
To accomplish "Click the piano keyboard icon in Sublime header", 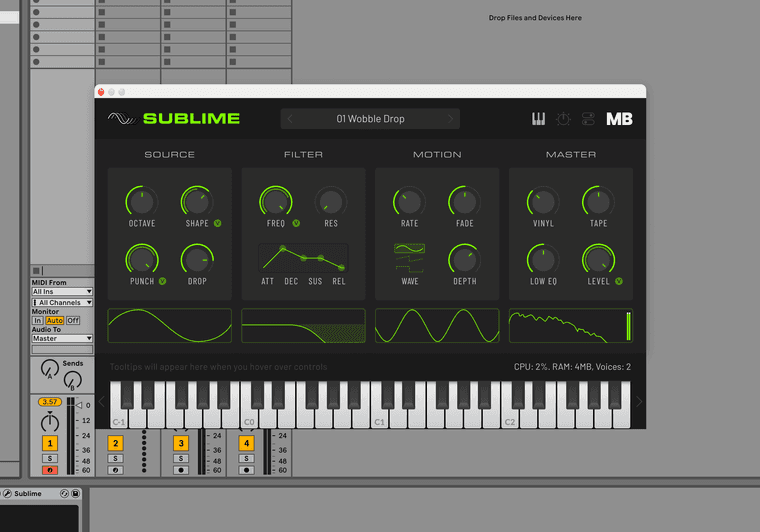I will pyautogui.click(x=538, y=119).
